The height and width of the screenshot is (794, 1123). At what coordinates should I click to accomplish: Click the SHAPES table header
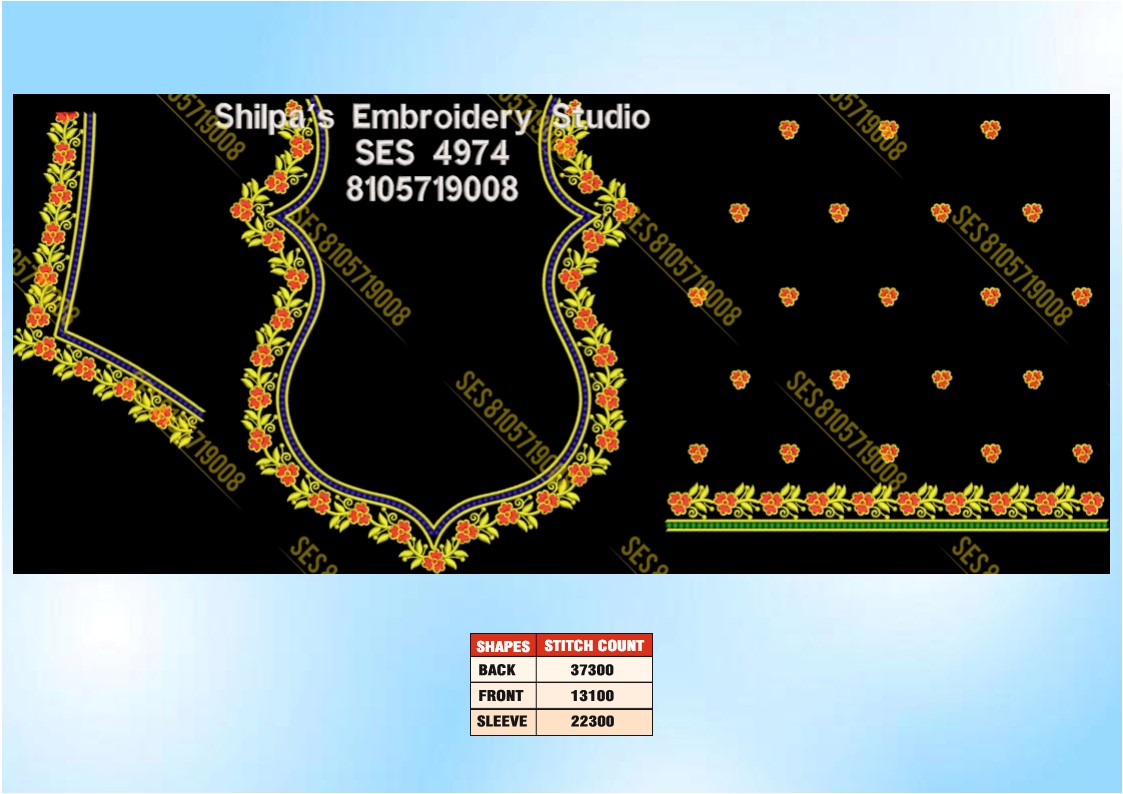(x=503, y=646)
